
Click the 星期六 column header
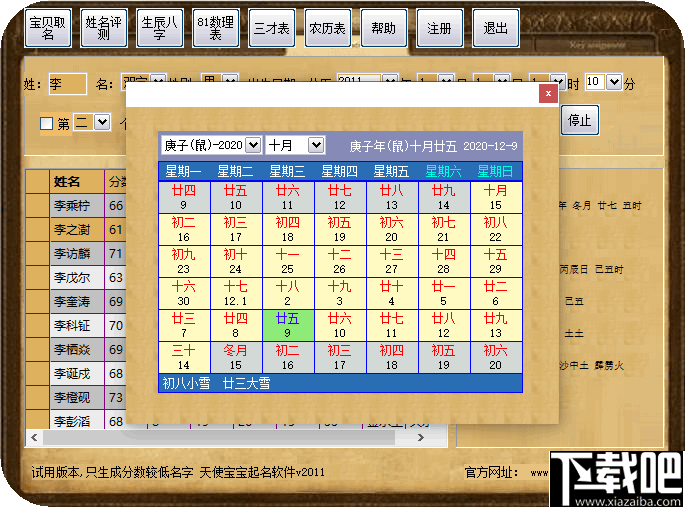pos(443,171)
